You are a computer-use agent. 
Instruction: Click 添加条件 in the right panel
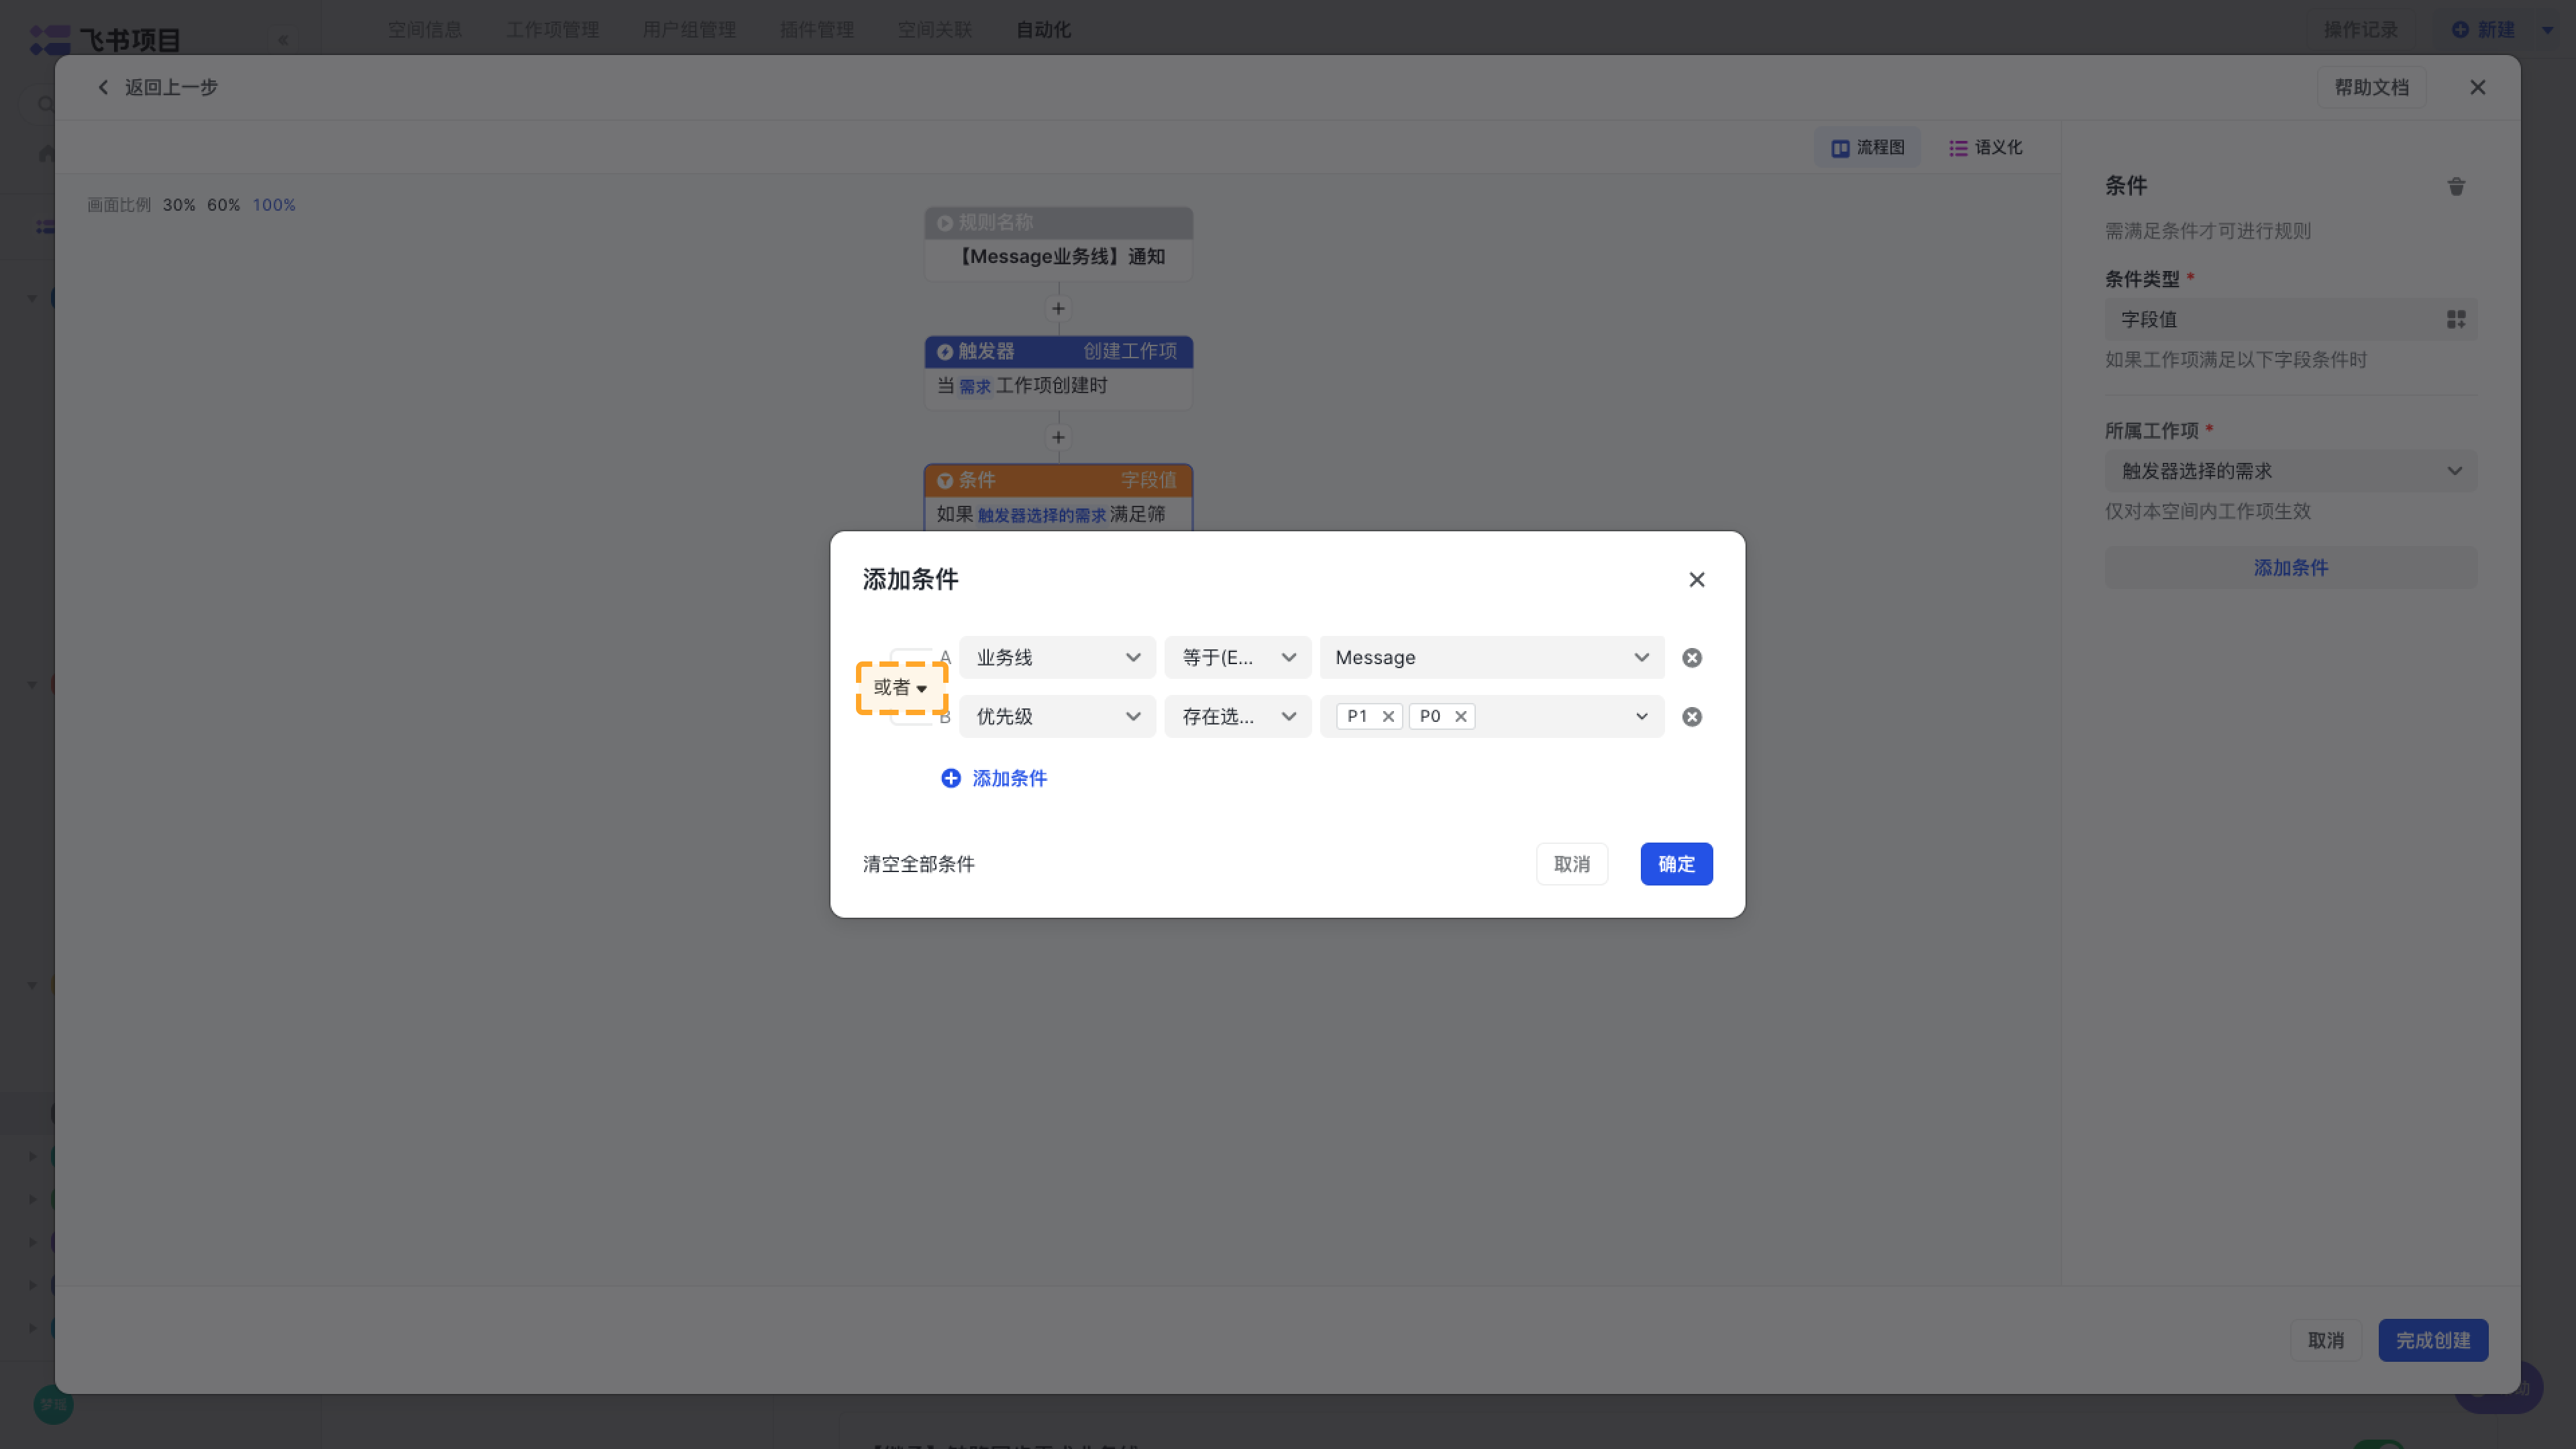tap(2290, 568)
